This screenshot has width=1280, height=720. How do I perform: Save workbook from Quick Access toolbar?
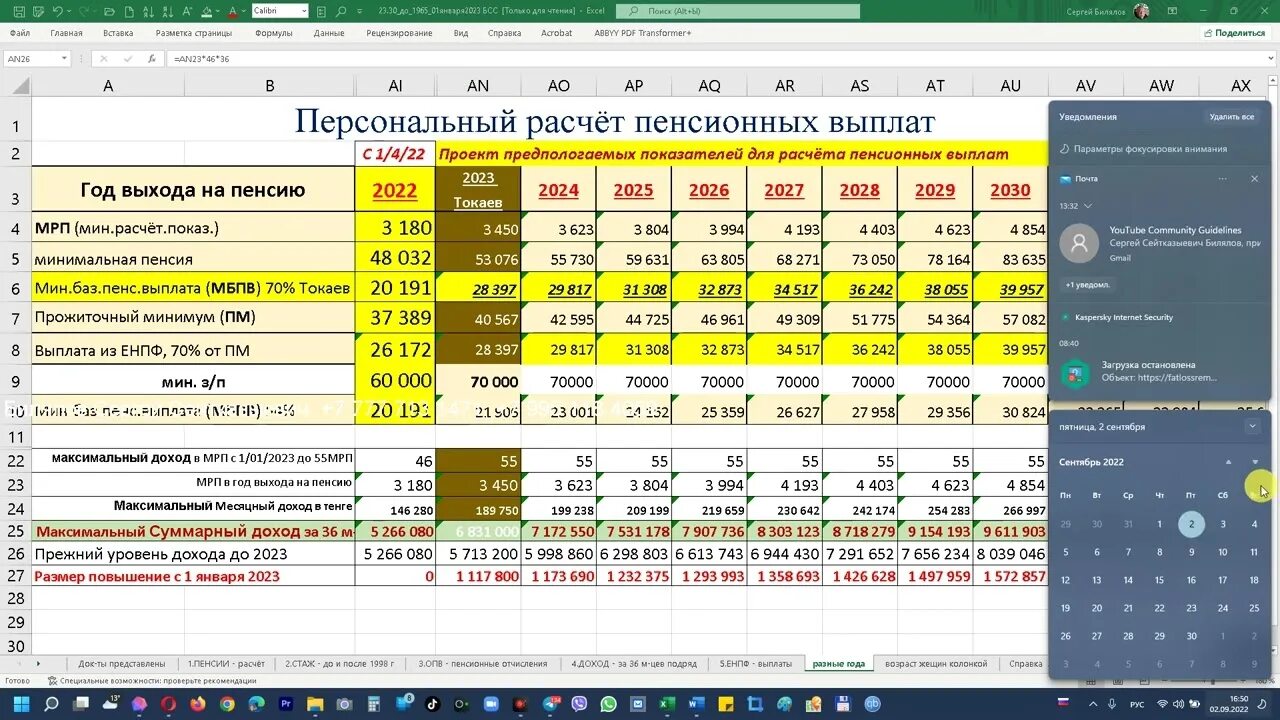click(x=19, y=11)
